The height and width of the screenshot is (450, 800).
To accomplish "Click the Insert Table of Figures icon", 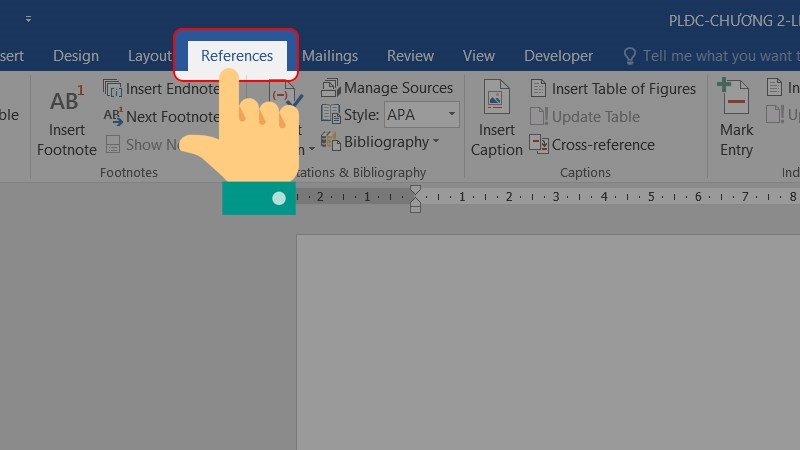I will click(x=539, y=89).
